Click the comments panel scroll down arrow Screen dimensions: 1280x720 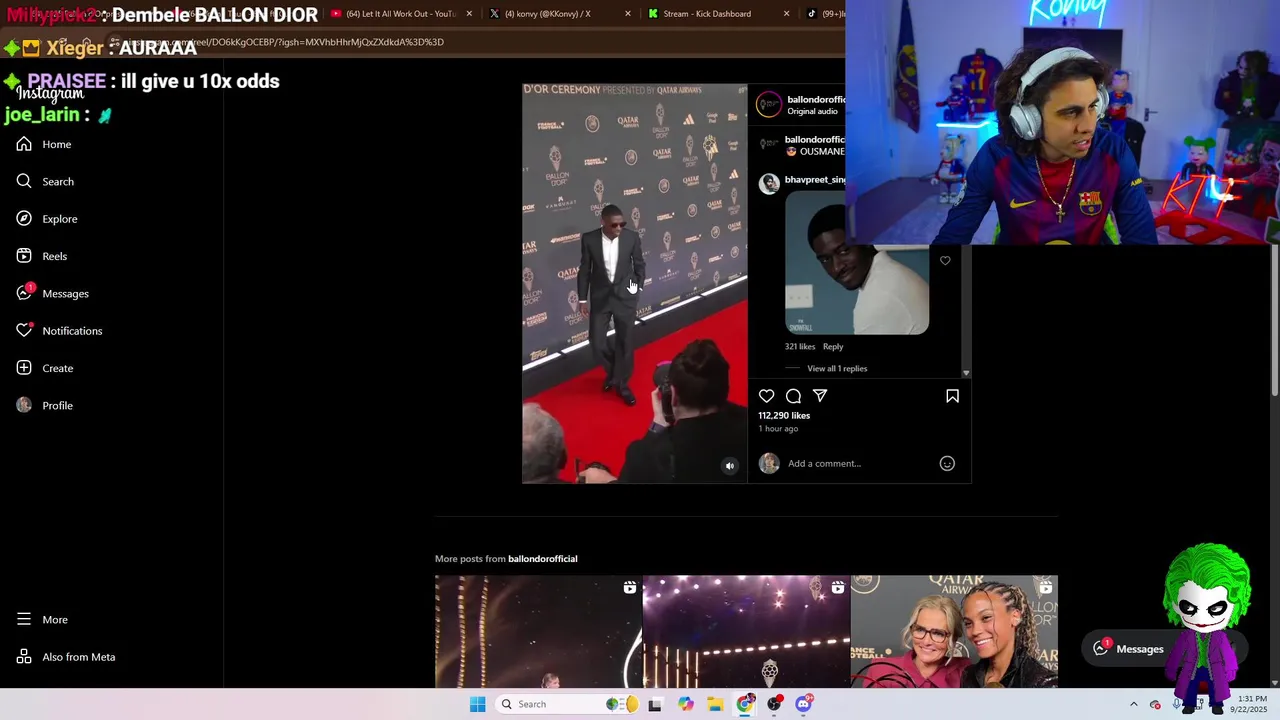coord(965,373)
